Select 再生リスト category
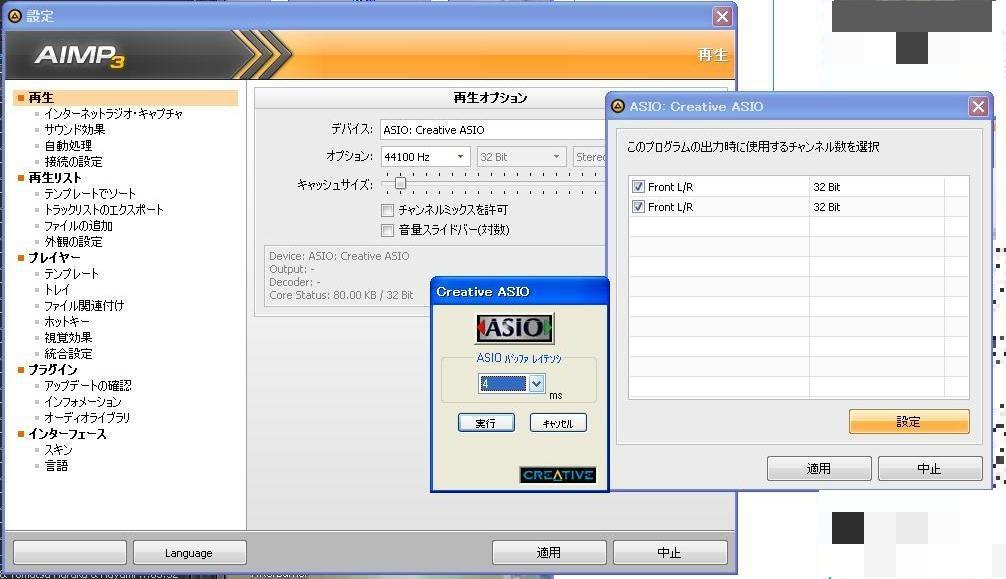Screen dimensions: 1006x579 pyautogui.click(x=55, y=178)
